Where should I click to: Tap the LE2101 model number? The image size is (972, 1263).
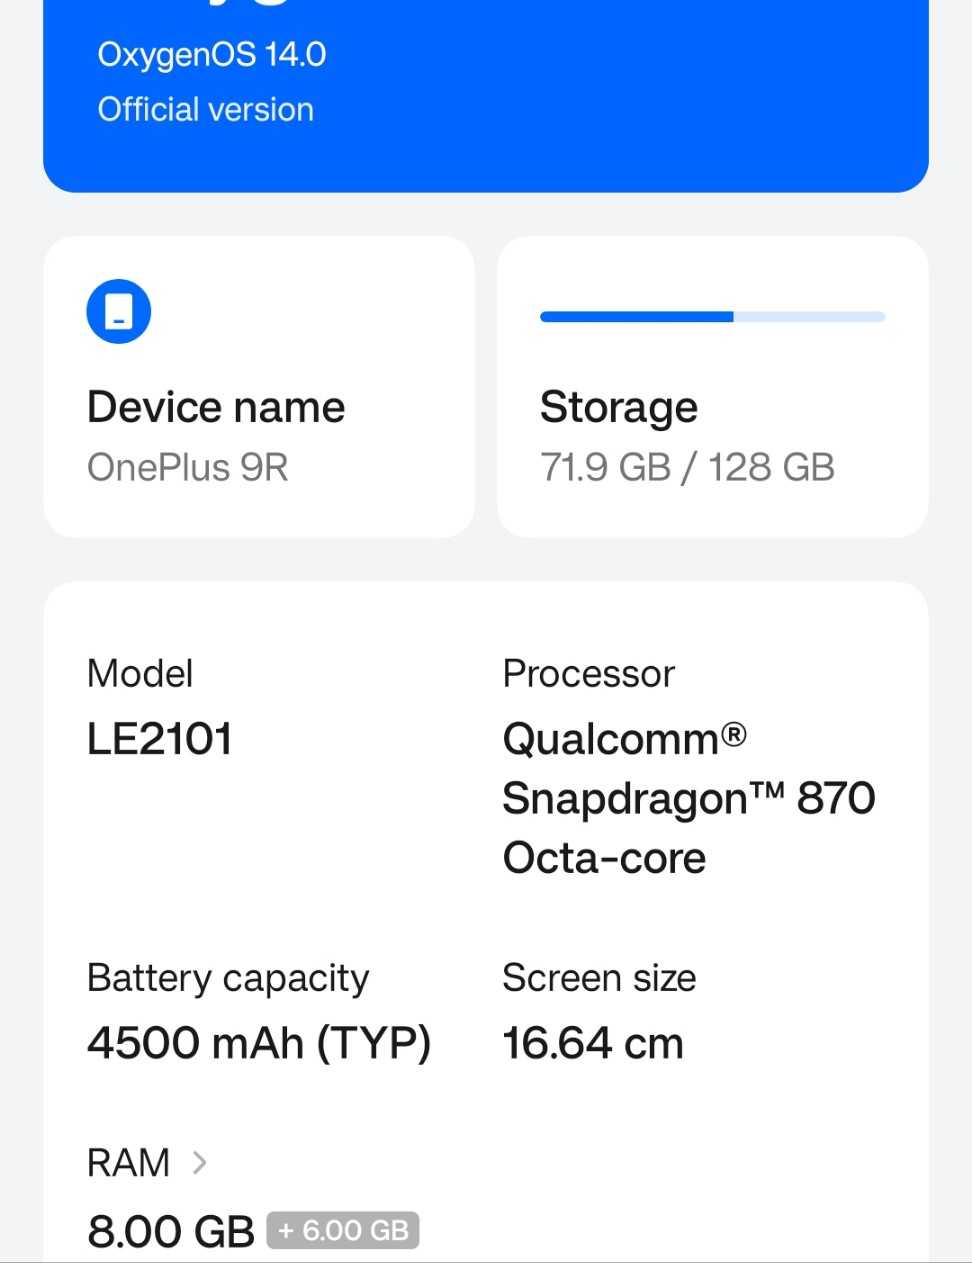point(160,739)
